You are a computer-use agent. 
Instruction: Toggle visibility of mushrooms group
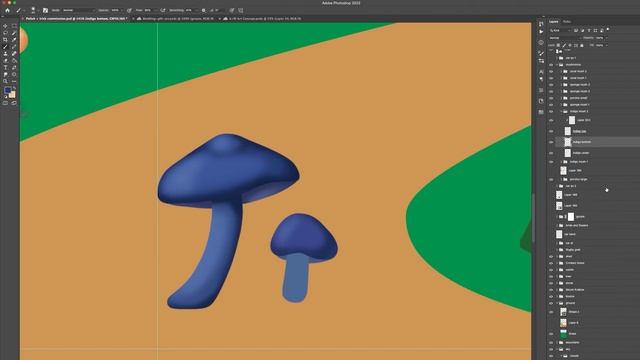coord(551,64)
